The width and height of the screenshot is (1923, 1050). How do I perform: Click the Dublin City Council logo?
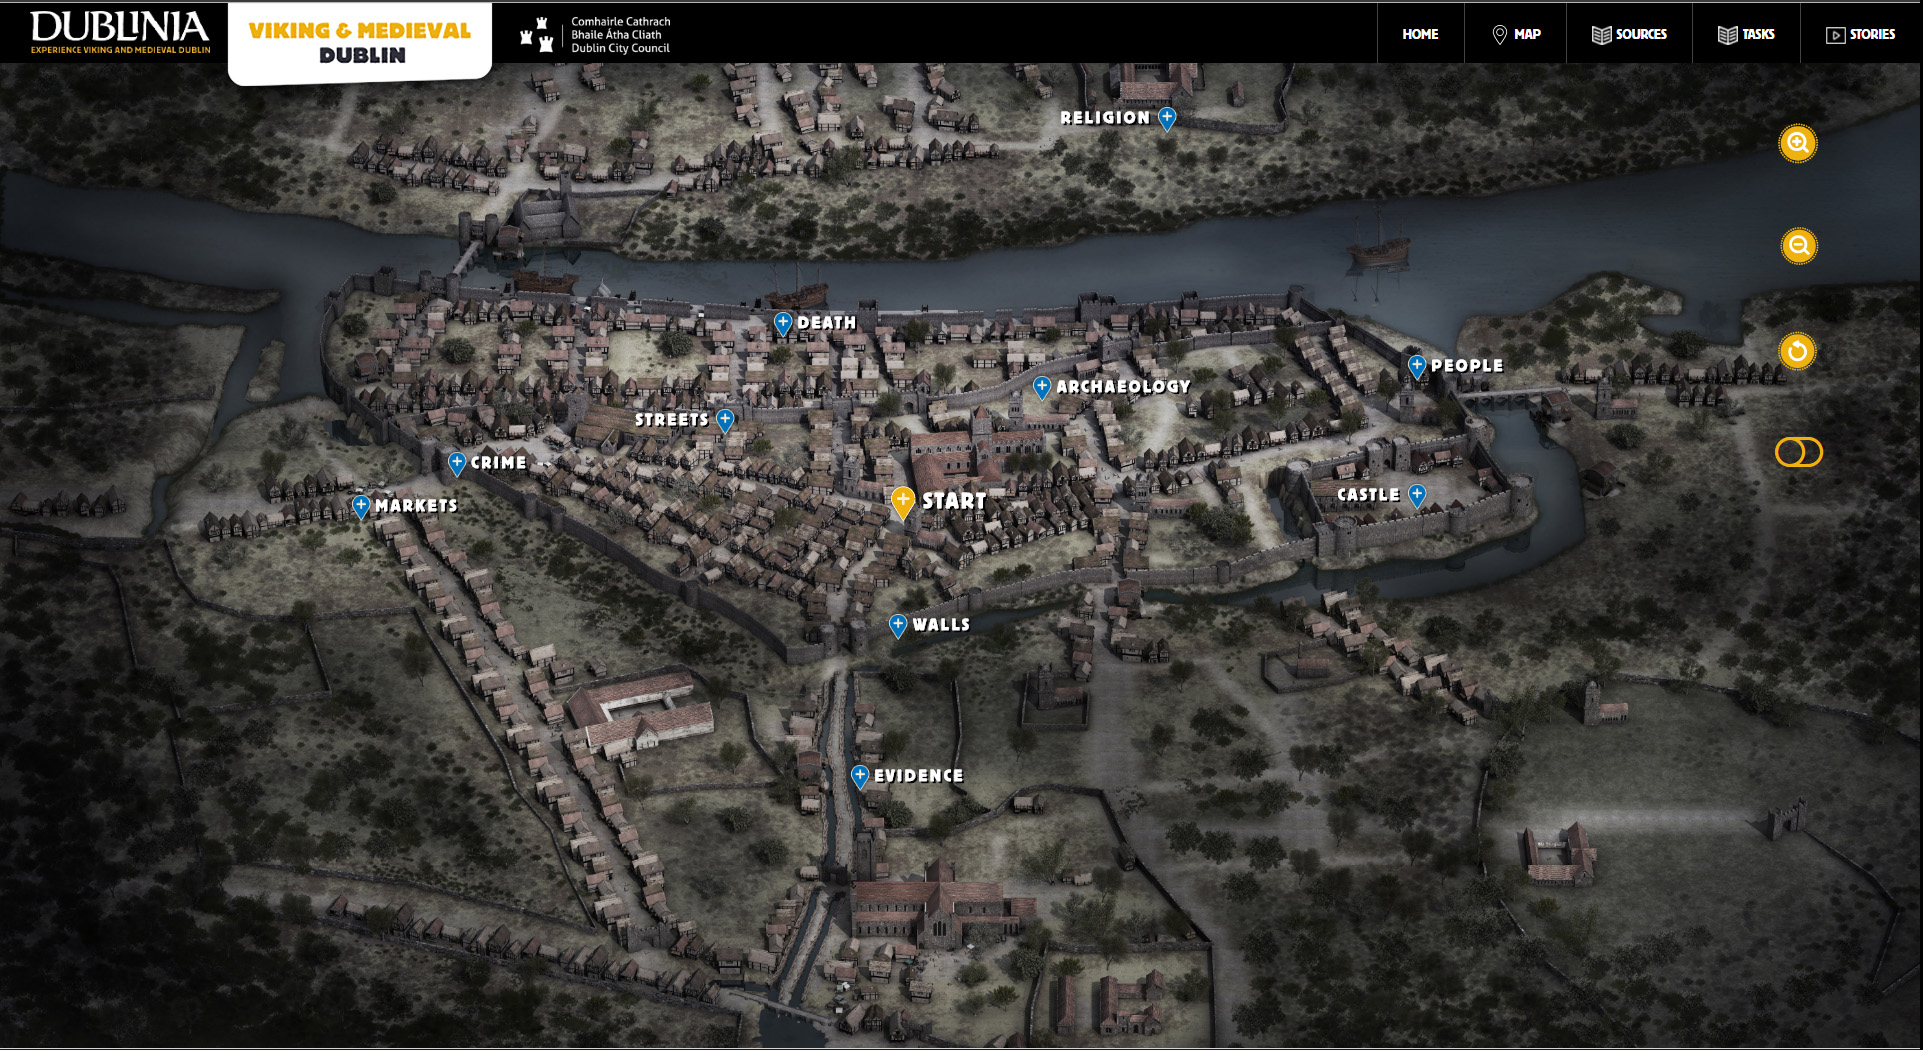pyautogui.click(x=595, y=35)
